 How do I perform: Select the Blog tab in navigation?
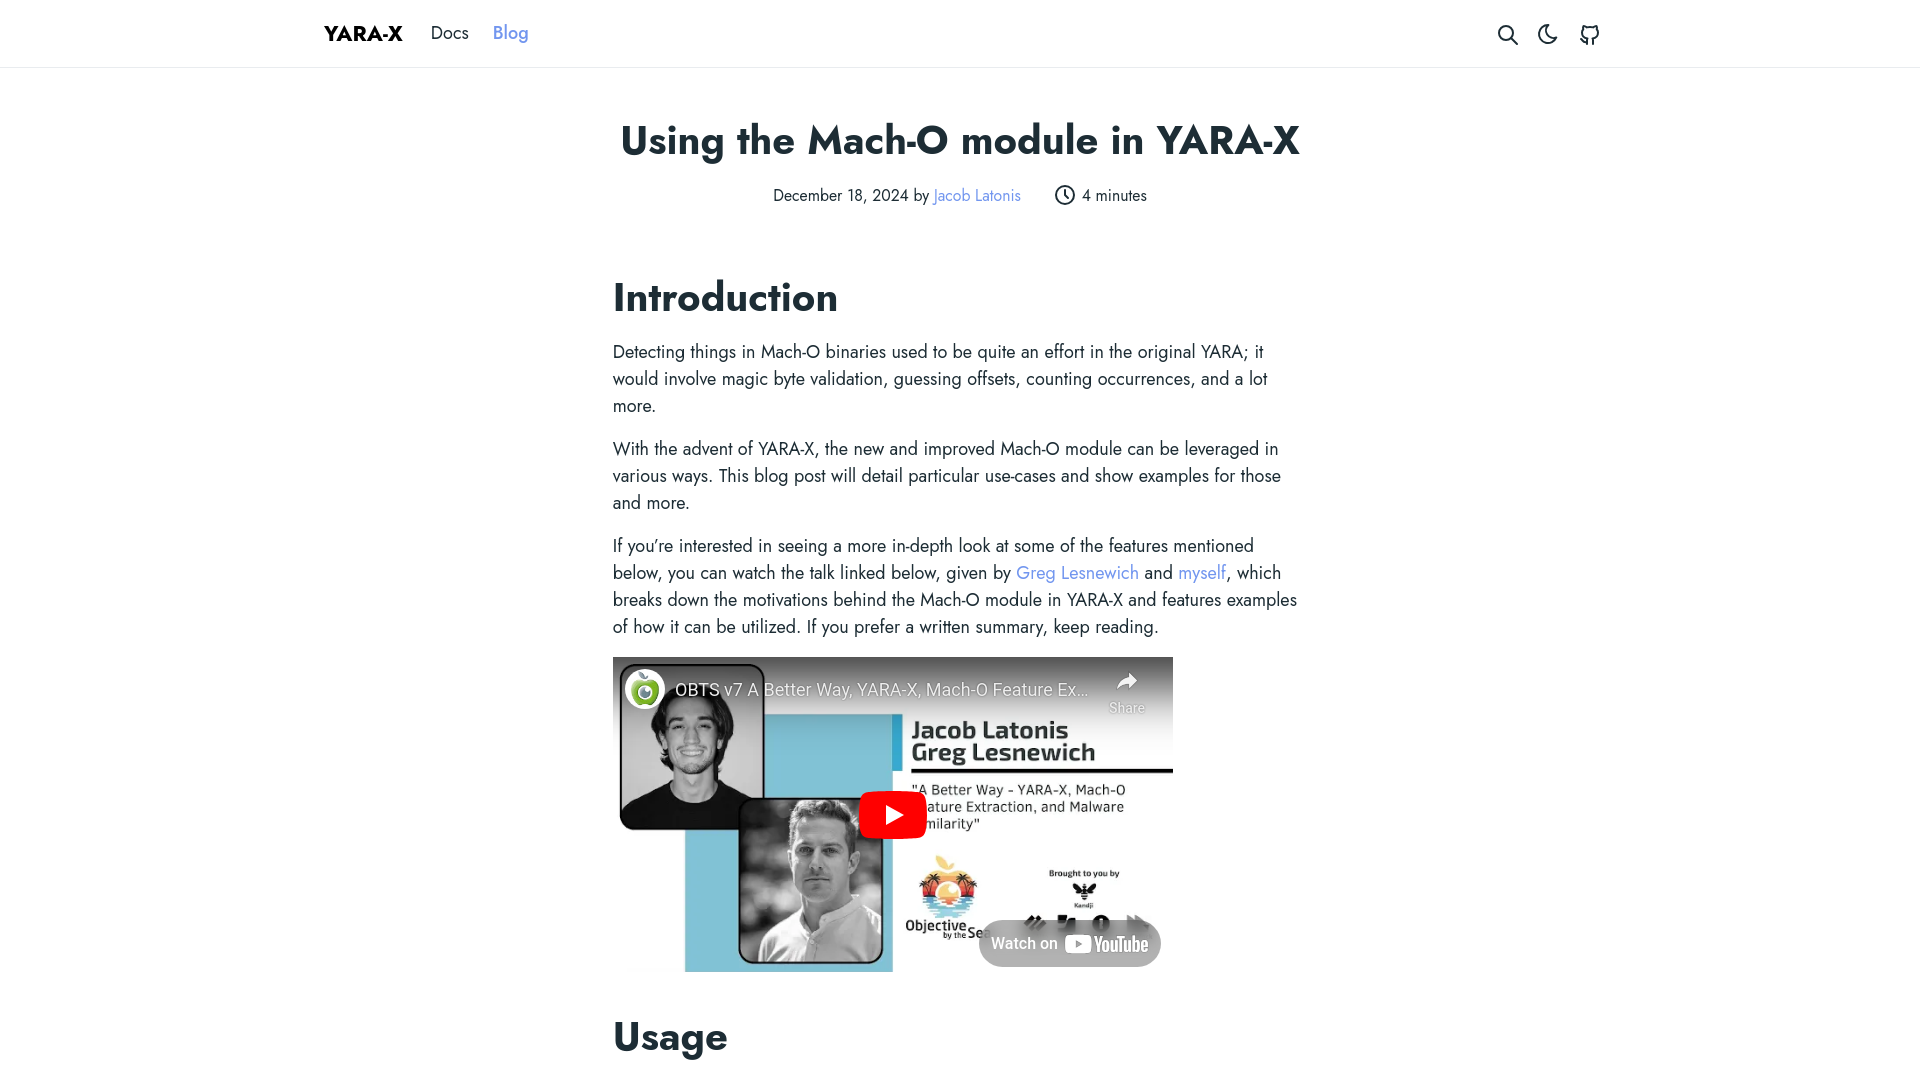[x=510, y=33]
